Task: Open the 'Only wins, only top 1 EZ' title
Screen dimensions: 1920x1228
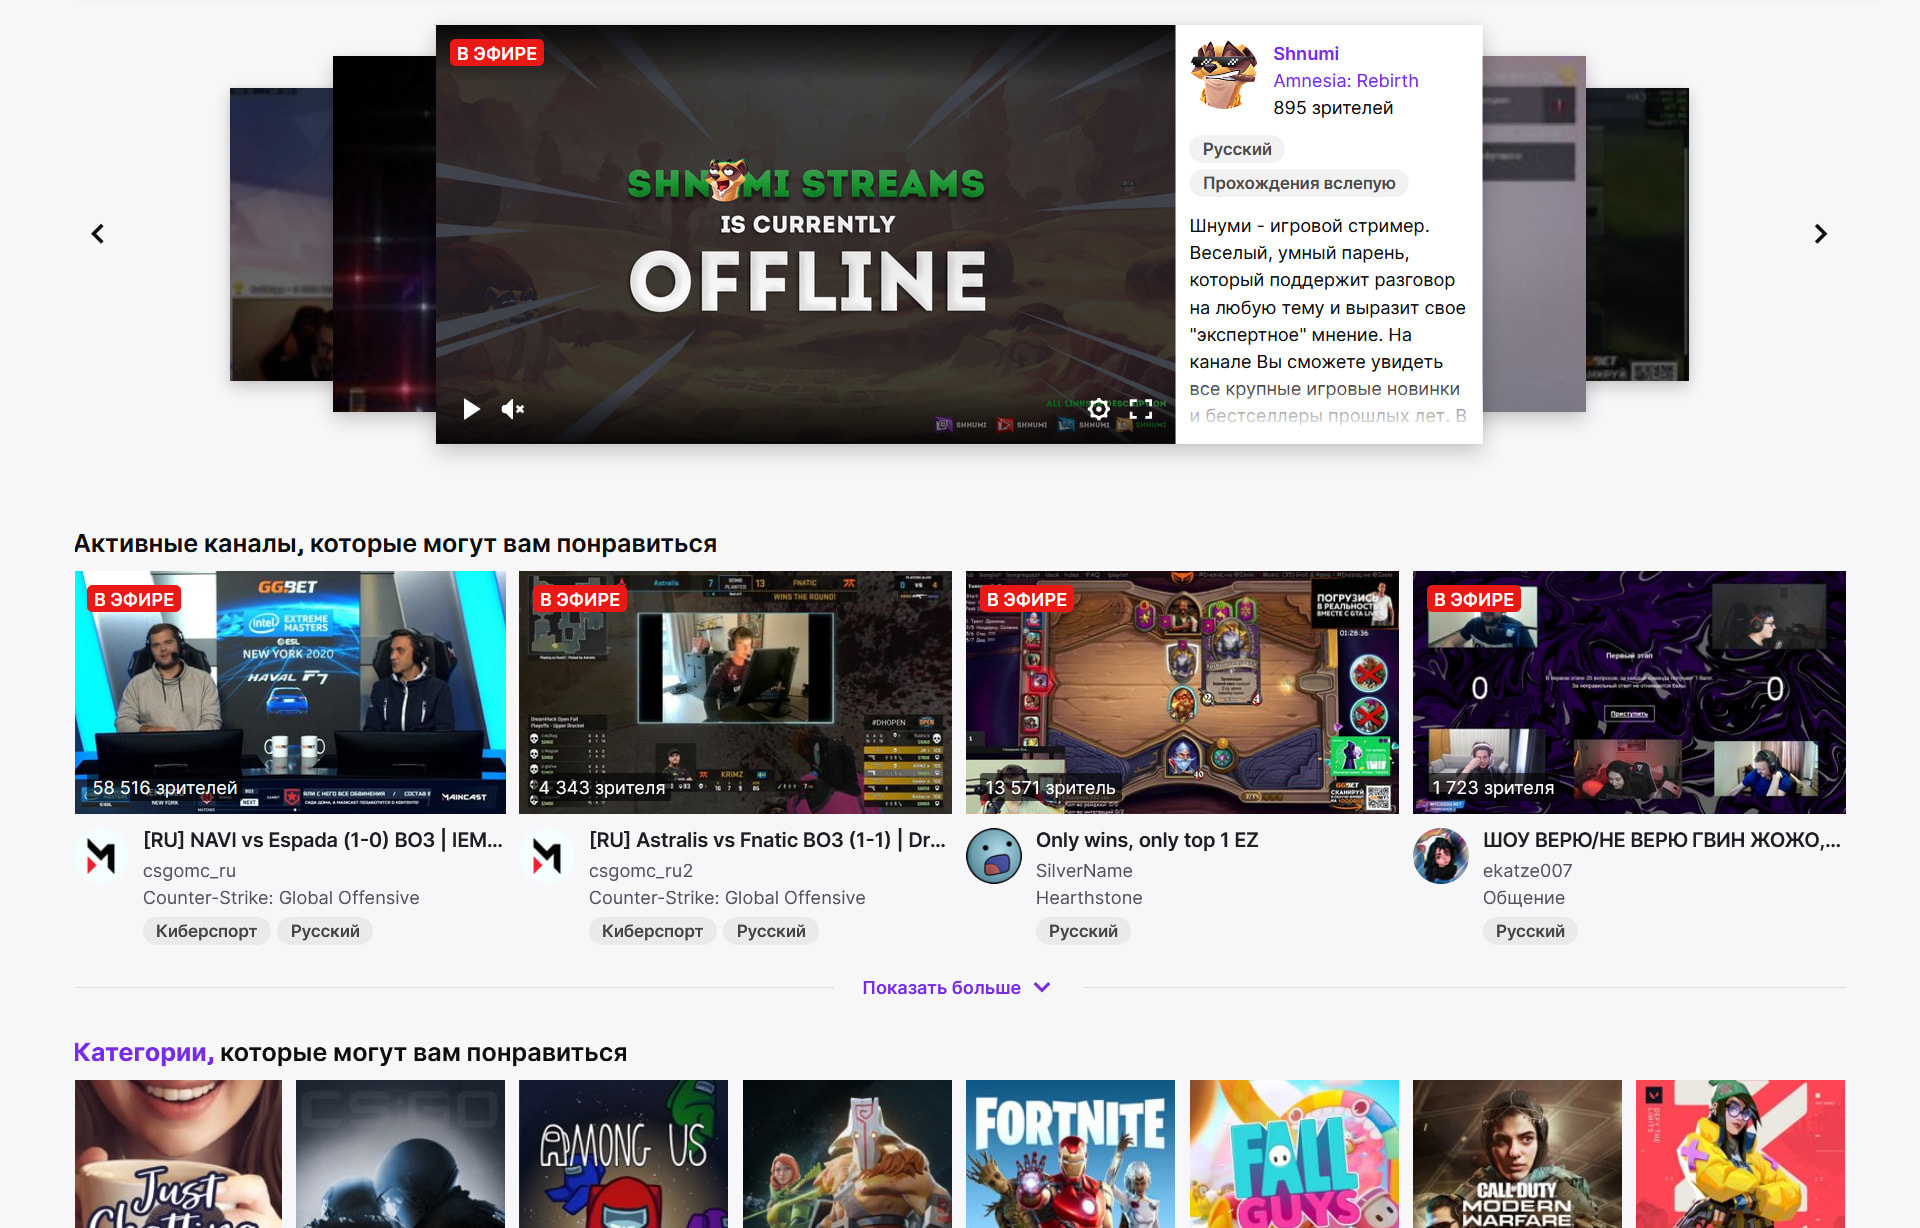Action: click(1147, 840)
